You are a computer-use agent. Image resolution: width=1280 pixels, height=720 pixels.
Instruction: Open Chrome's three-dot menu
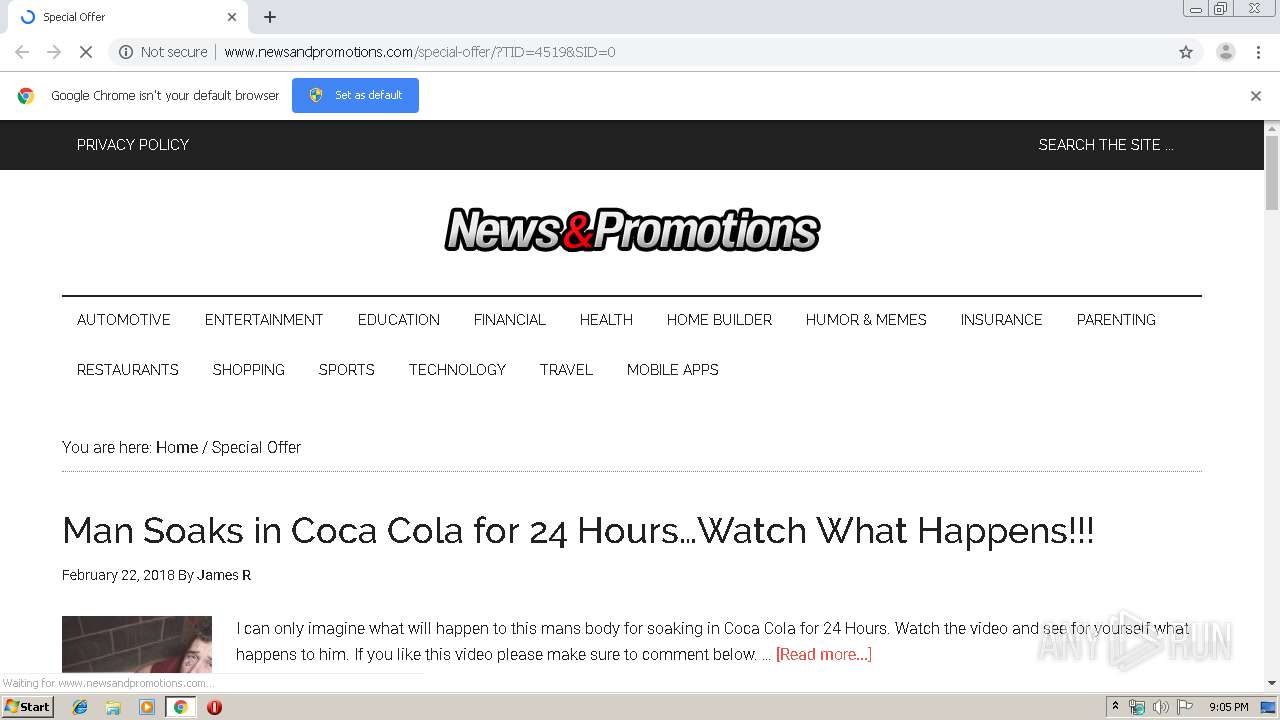1258,52
